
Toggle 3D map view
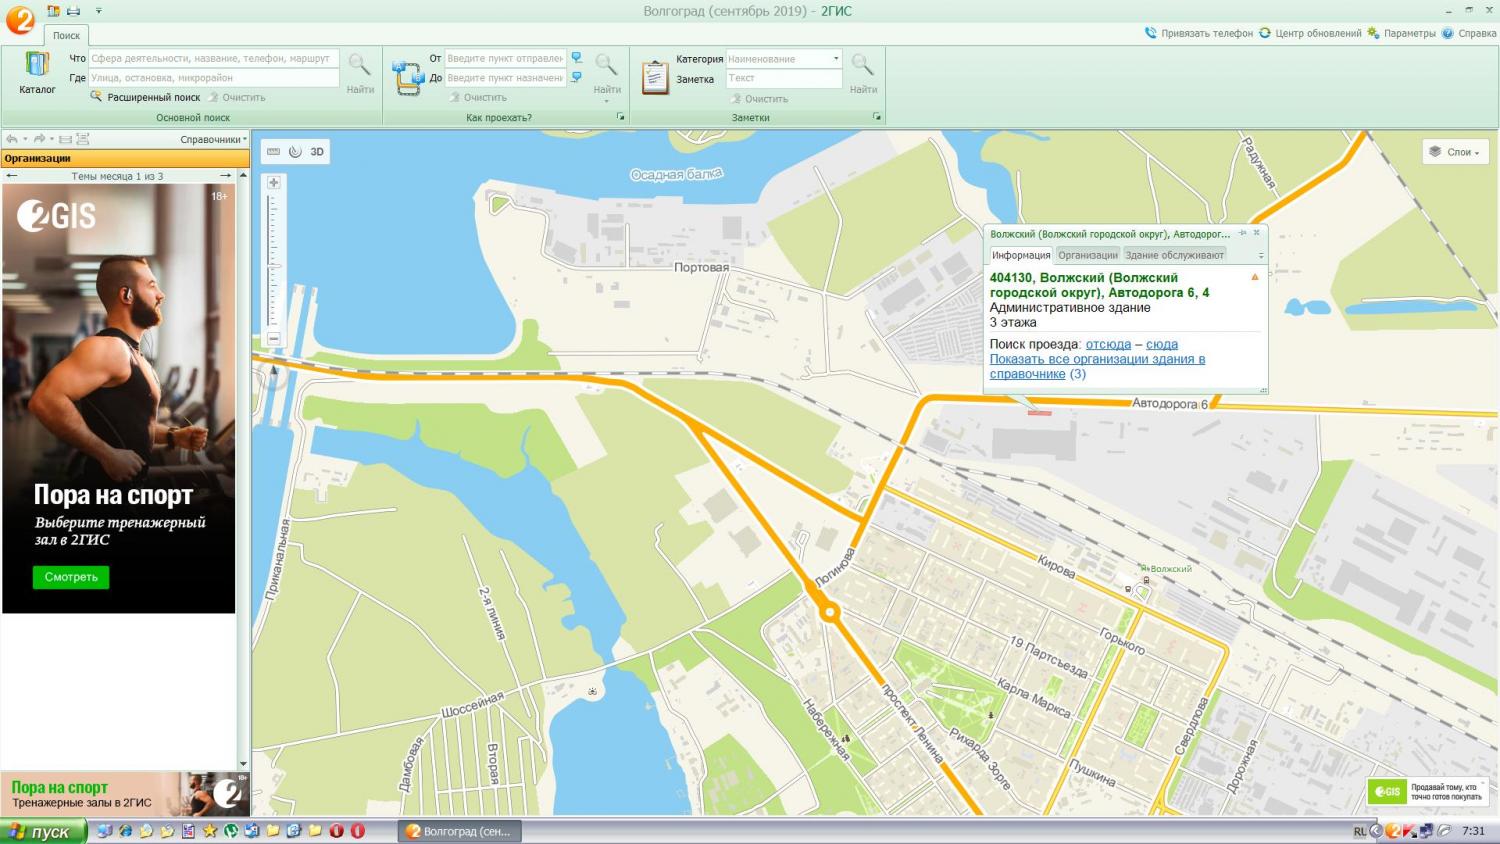pyautogui.click(x=317, y=152)
